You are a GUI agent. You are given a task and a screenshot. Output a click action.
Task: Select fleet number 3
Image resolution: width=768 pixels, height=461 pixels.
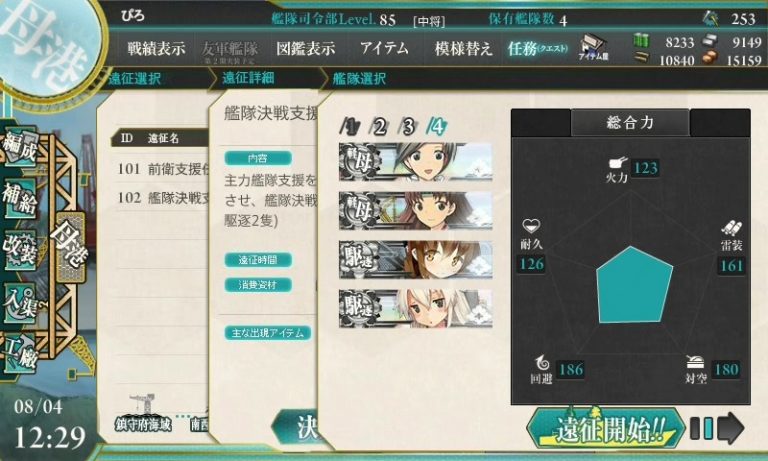click(408, 127)
